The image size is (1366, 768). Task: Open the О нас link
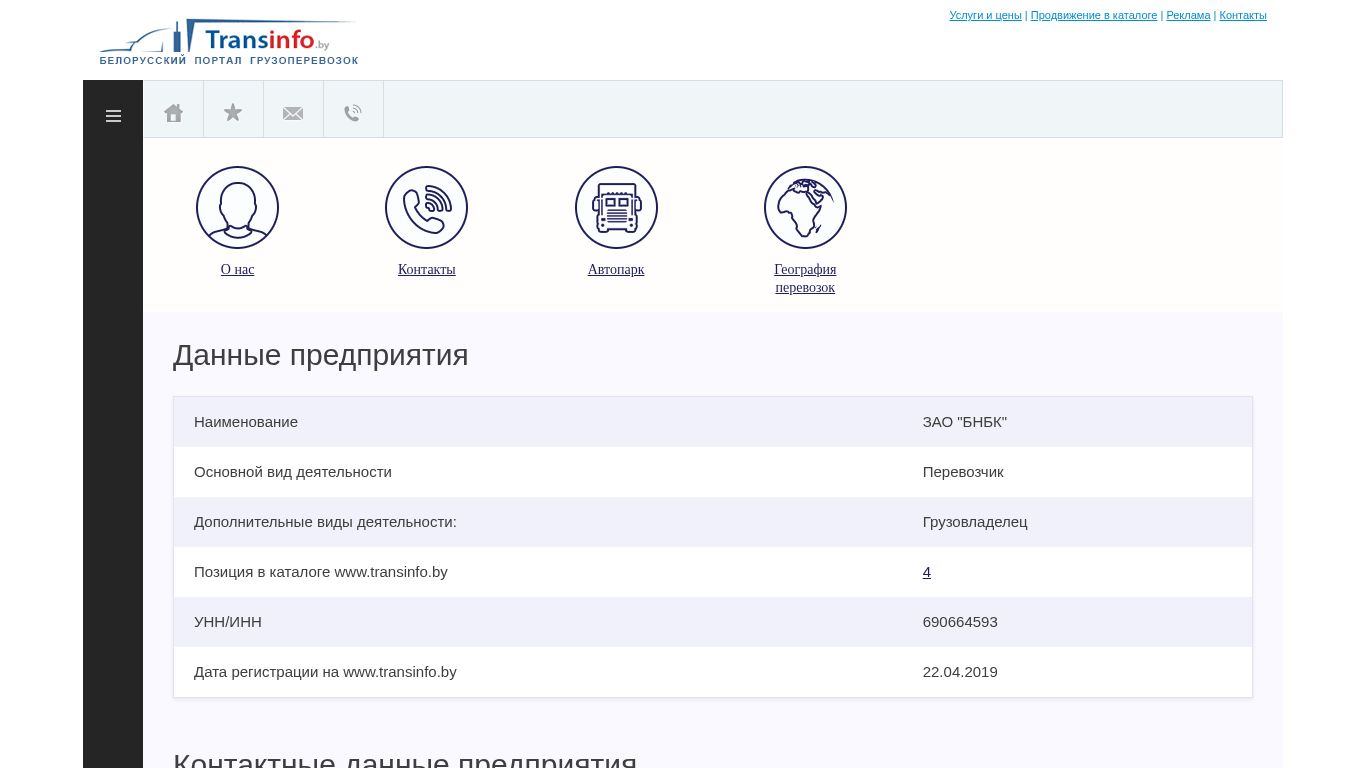237,269
